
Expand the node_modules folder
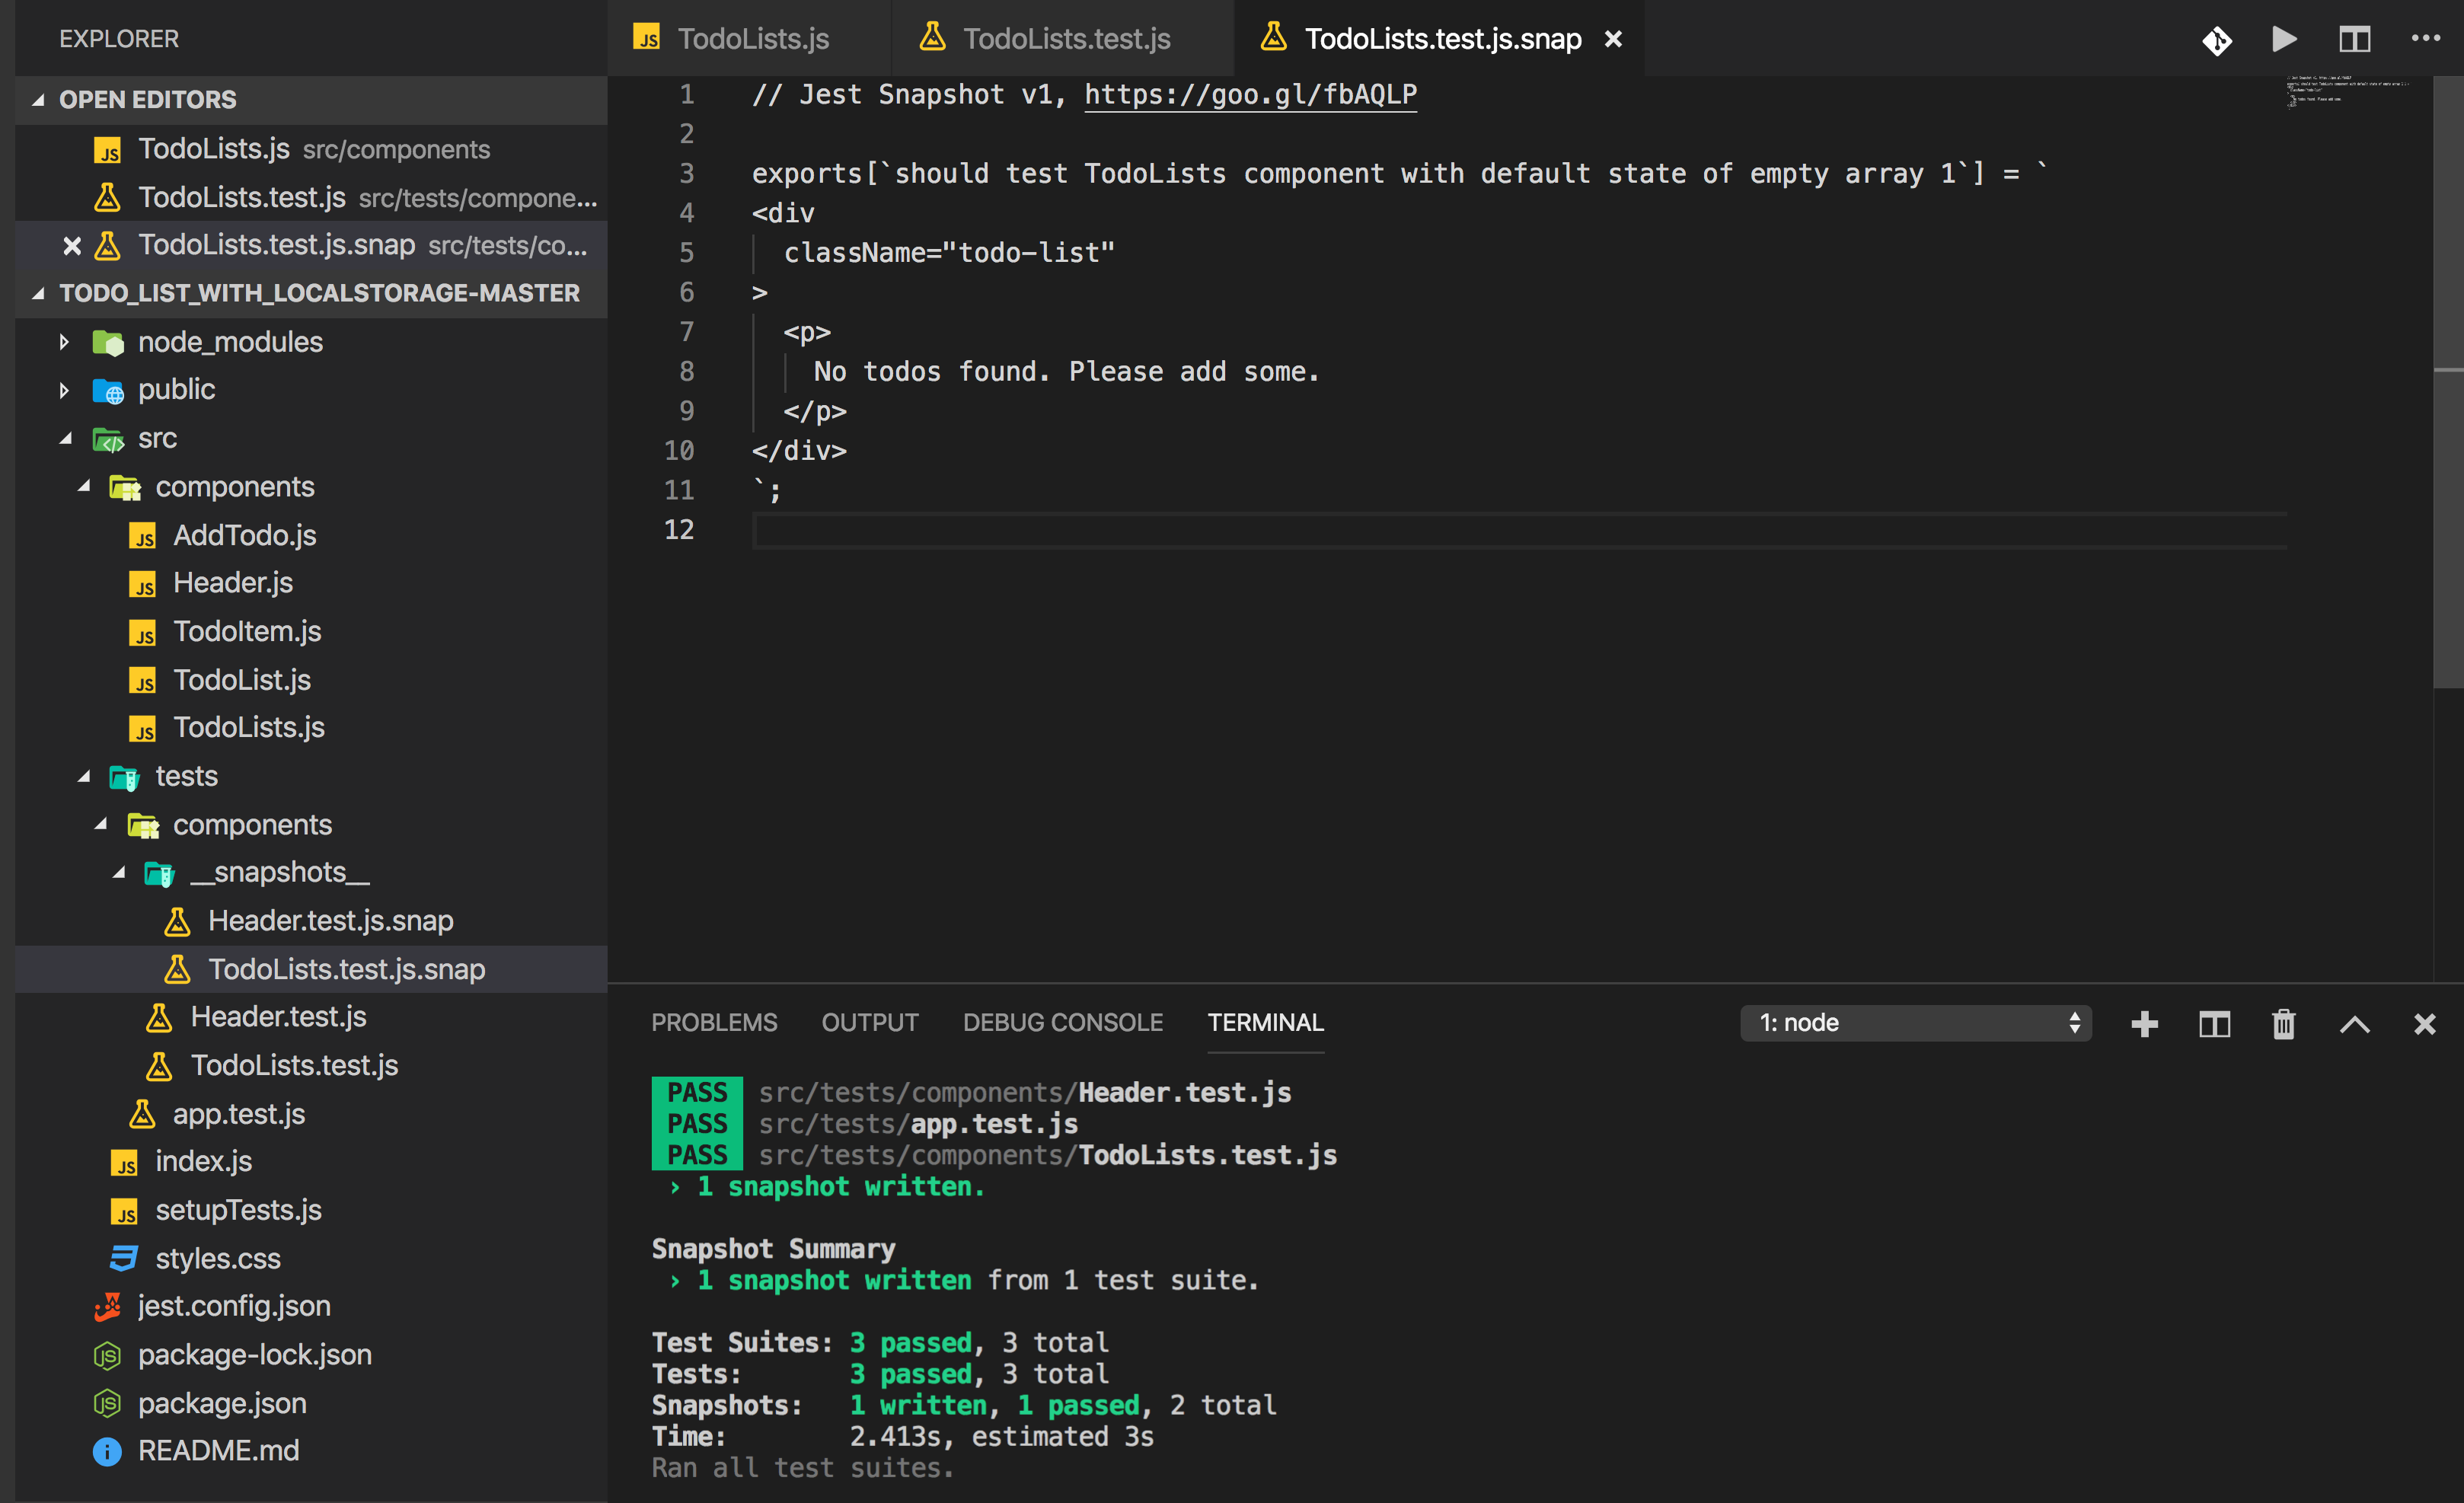(64, 342)
